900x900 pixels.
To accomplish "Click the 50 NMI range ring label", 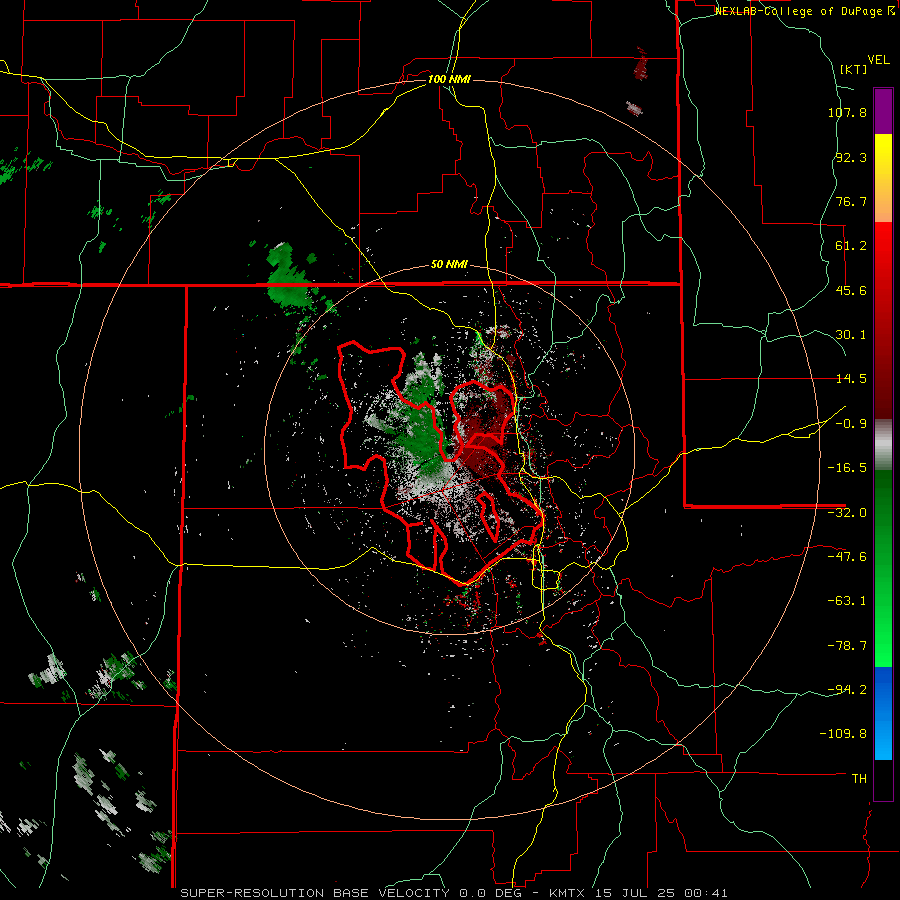I will tap(449, 264).
